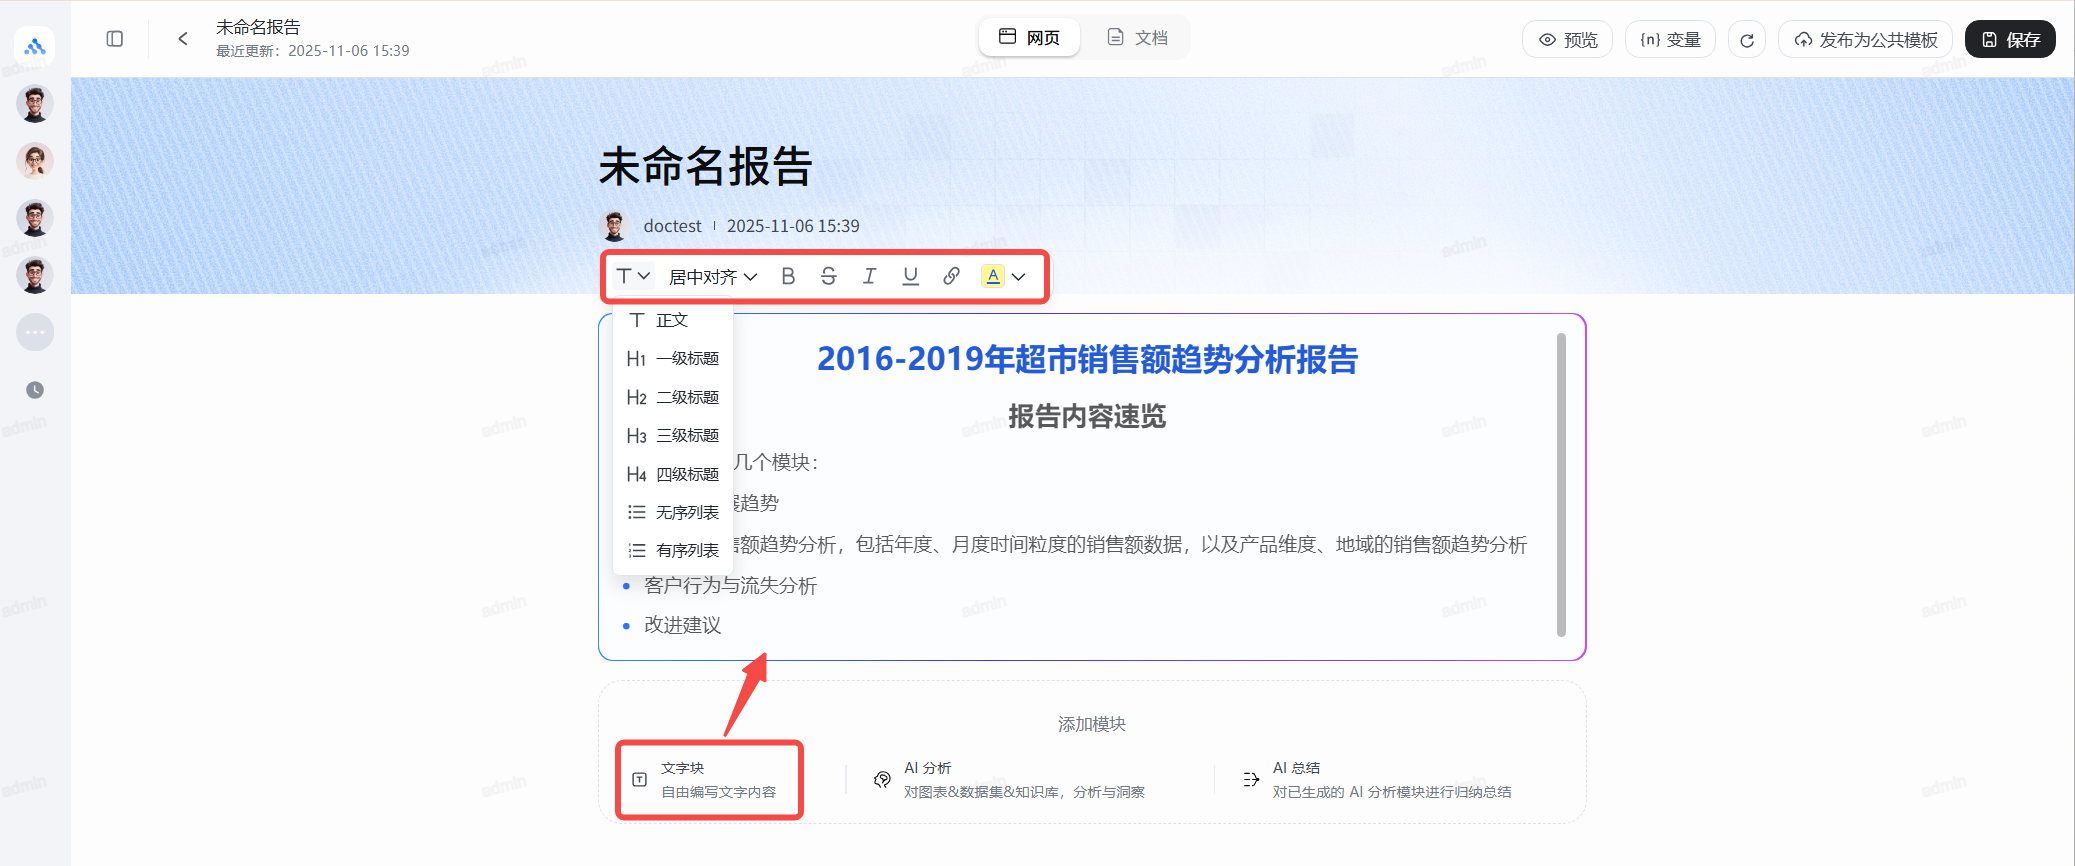Choose 无序列表 from the menu
Image resolution: width=2075 pixels, height=866 pixels.
[x=673, y=512]
